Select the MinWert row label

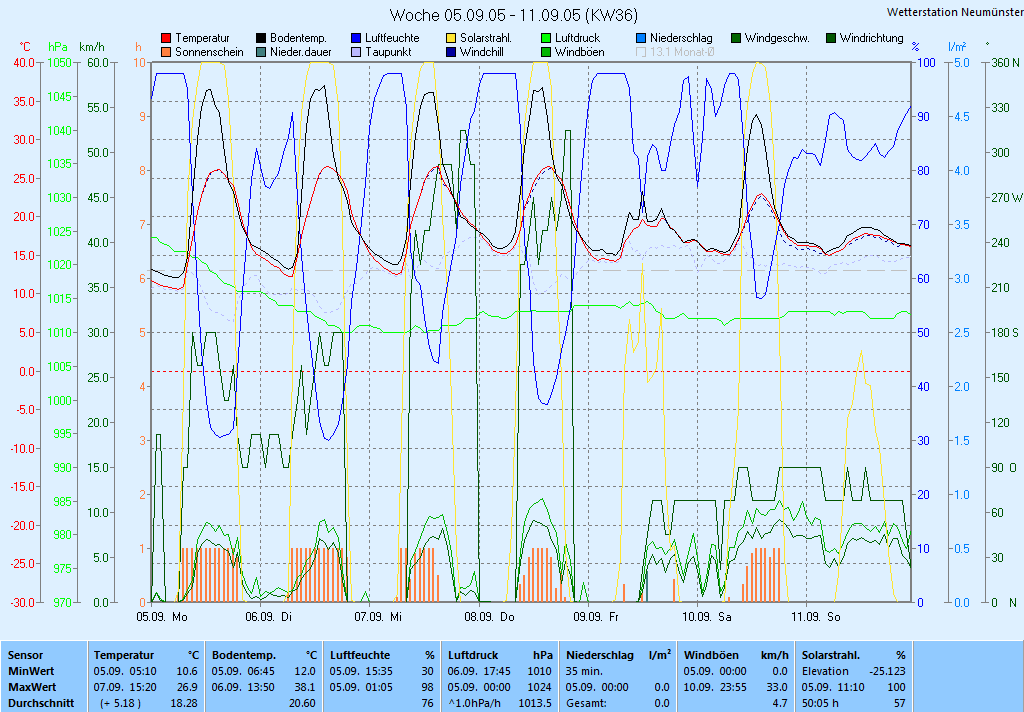point(31,672)
